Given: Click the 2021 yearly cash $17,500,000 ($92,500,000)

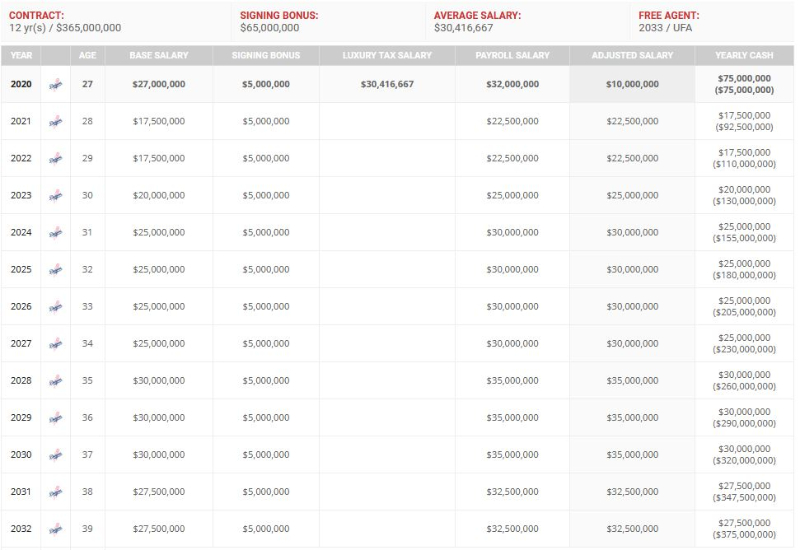Looking at the screenshot, I should click(x=744, y=121).
